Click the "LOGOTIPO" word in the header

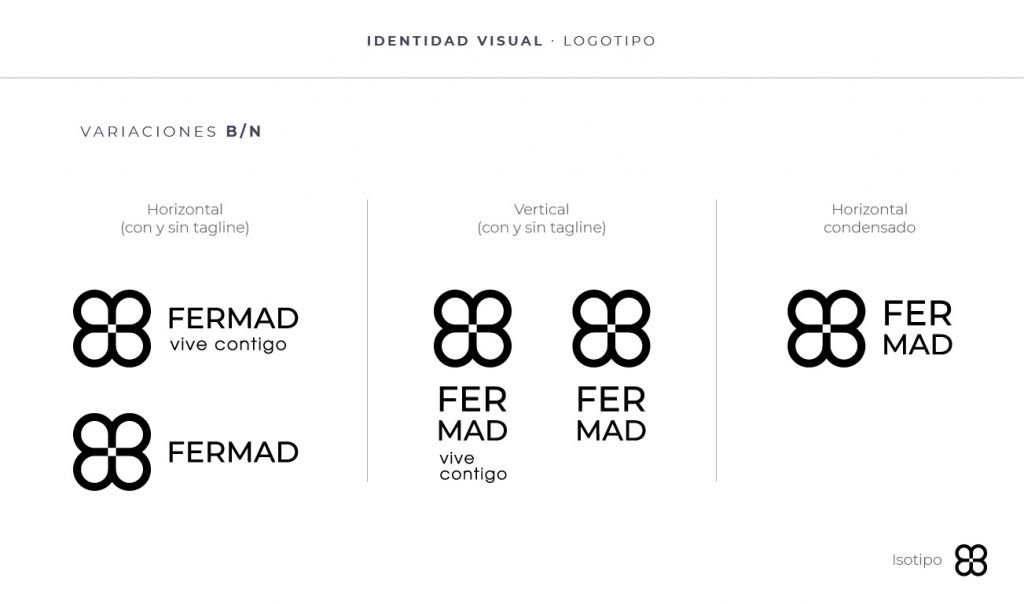click(609, 41)
